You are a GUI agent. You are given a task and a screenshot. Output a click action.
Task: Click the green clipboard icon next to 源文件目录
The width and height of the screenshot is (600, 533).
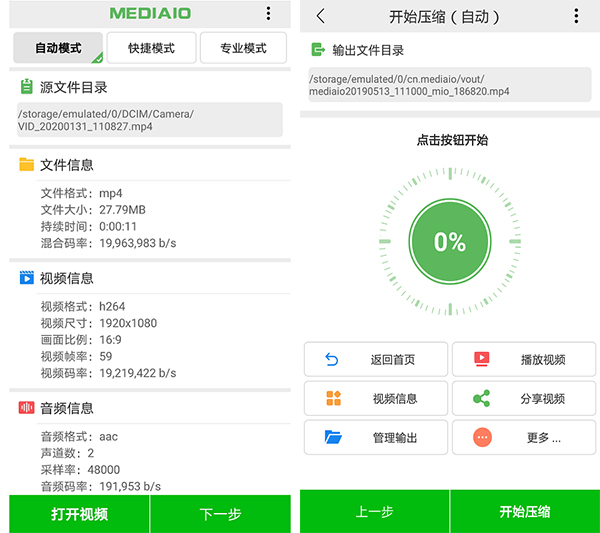tap(26, 86)
